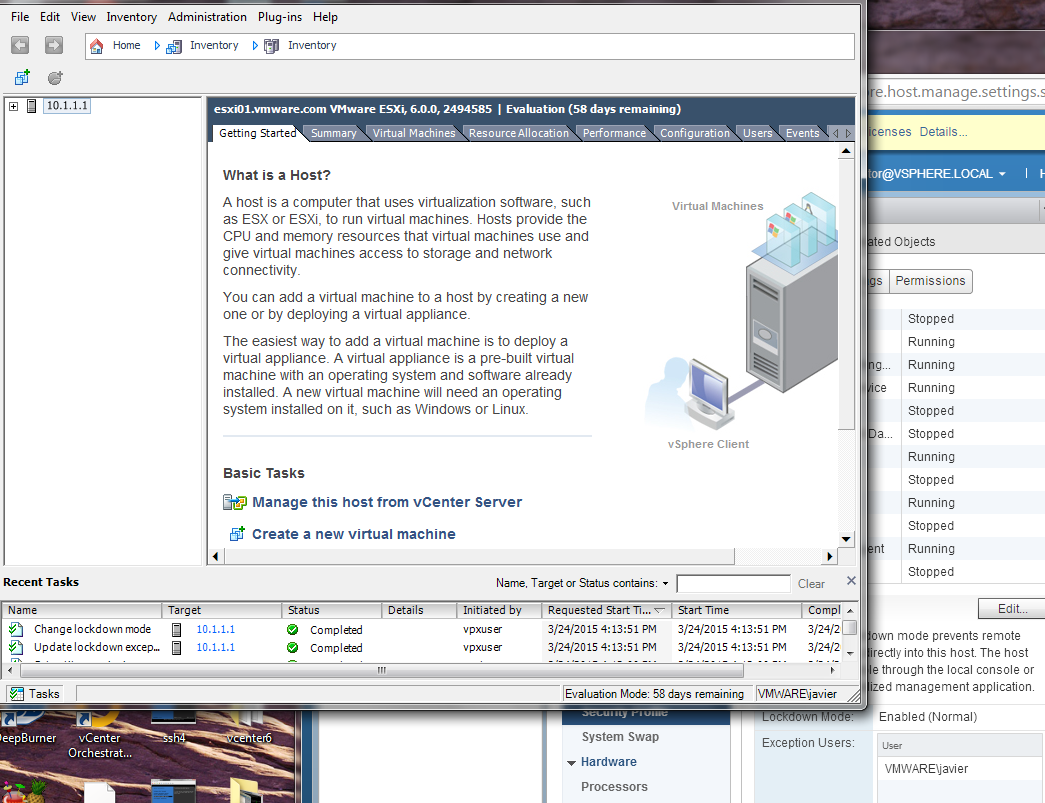Image resolution: width=1045 pixels, height=803 pixels.
Task: Click the Requested Start Time sort arrow
Action: pos(660,610)
